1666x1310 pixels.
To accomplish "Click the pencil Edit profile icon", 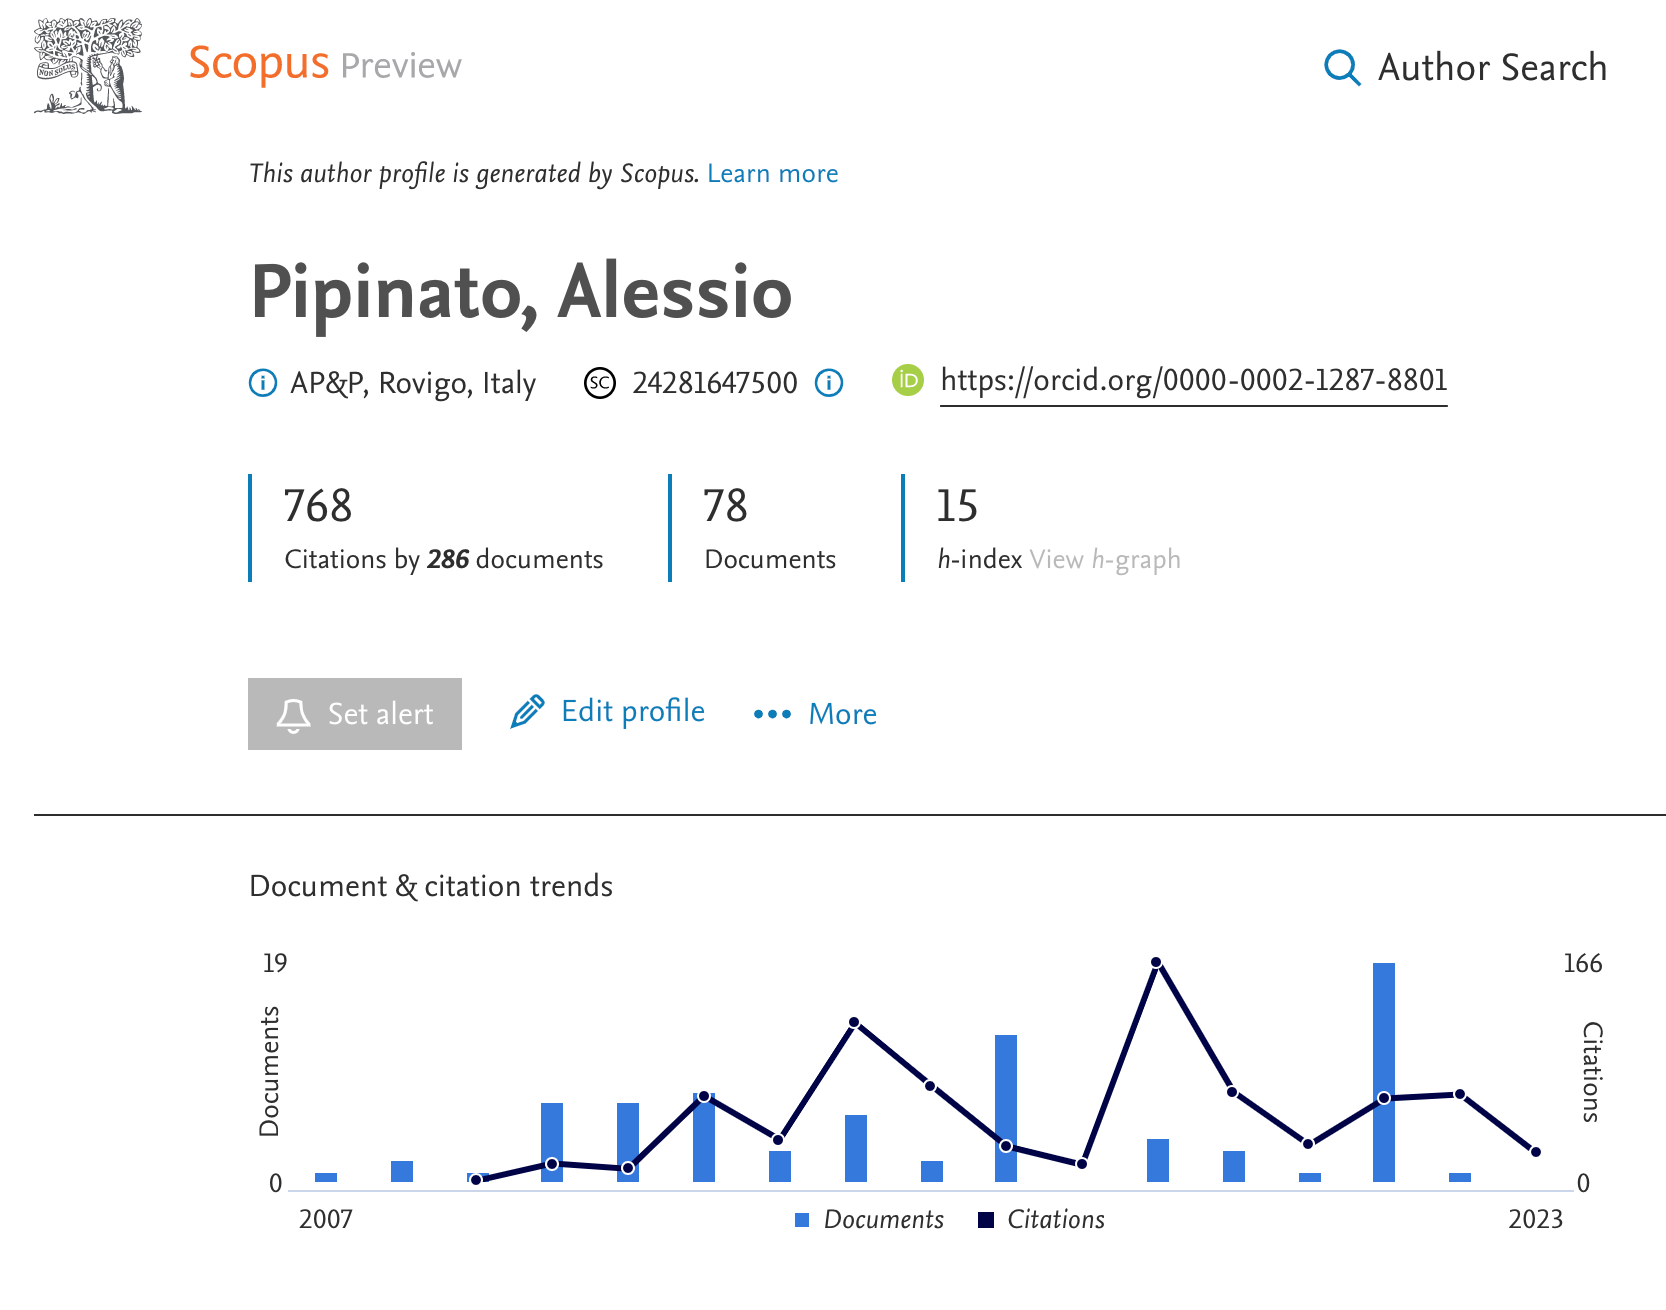I will pyautogui.click(x=527, y=712).
